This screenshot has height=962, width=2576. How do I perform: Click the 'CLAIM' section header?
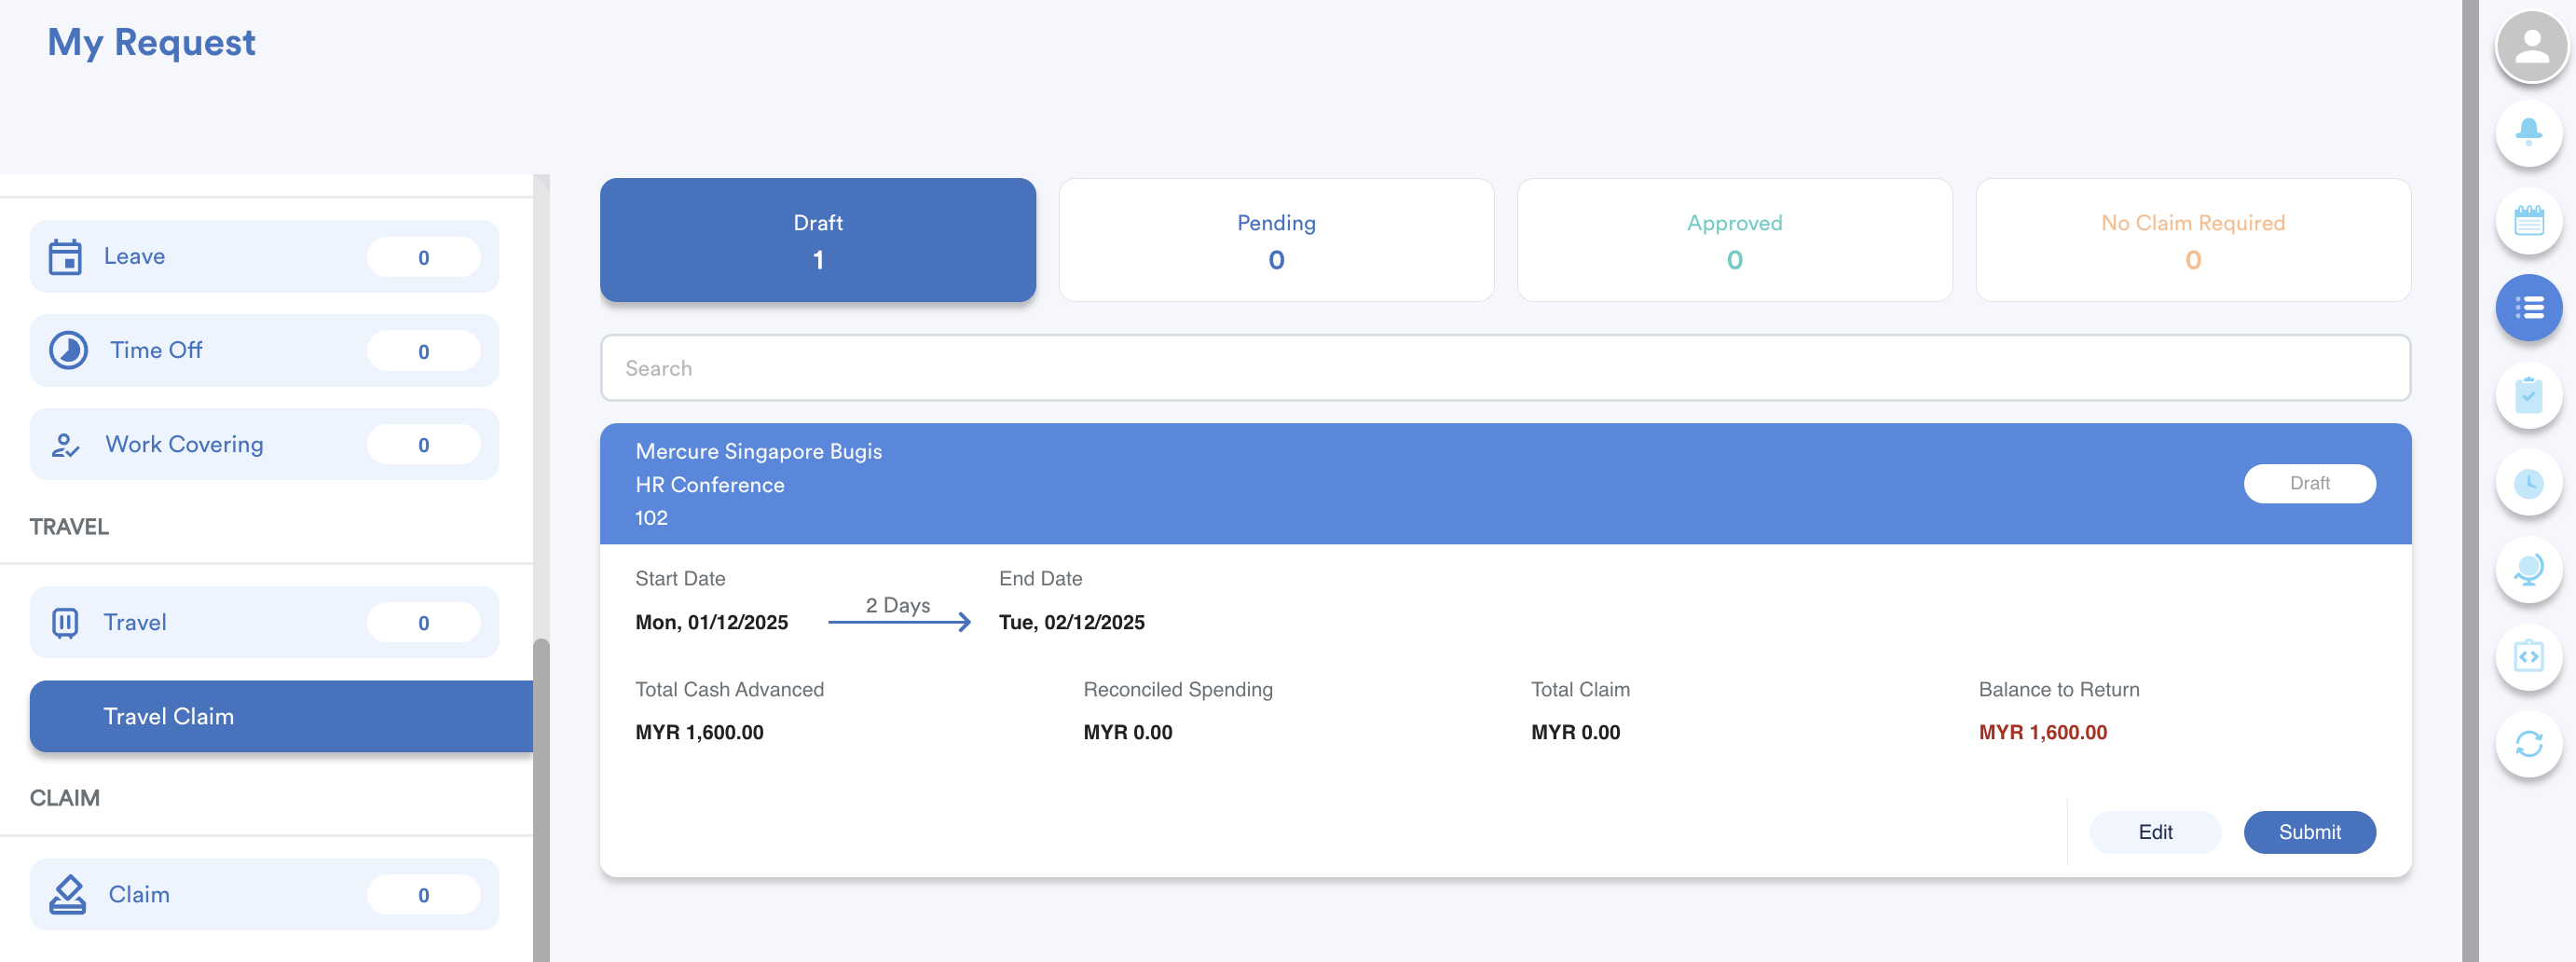(x=65, y=799)
